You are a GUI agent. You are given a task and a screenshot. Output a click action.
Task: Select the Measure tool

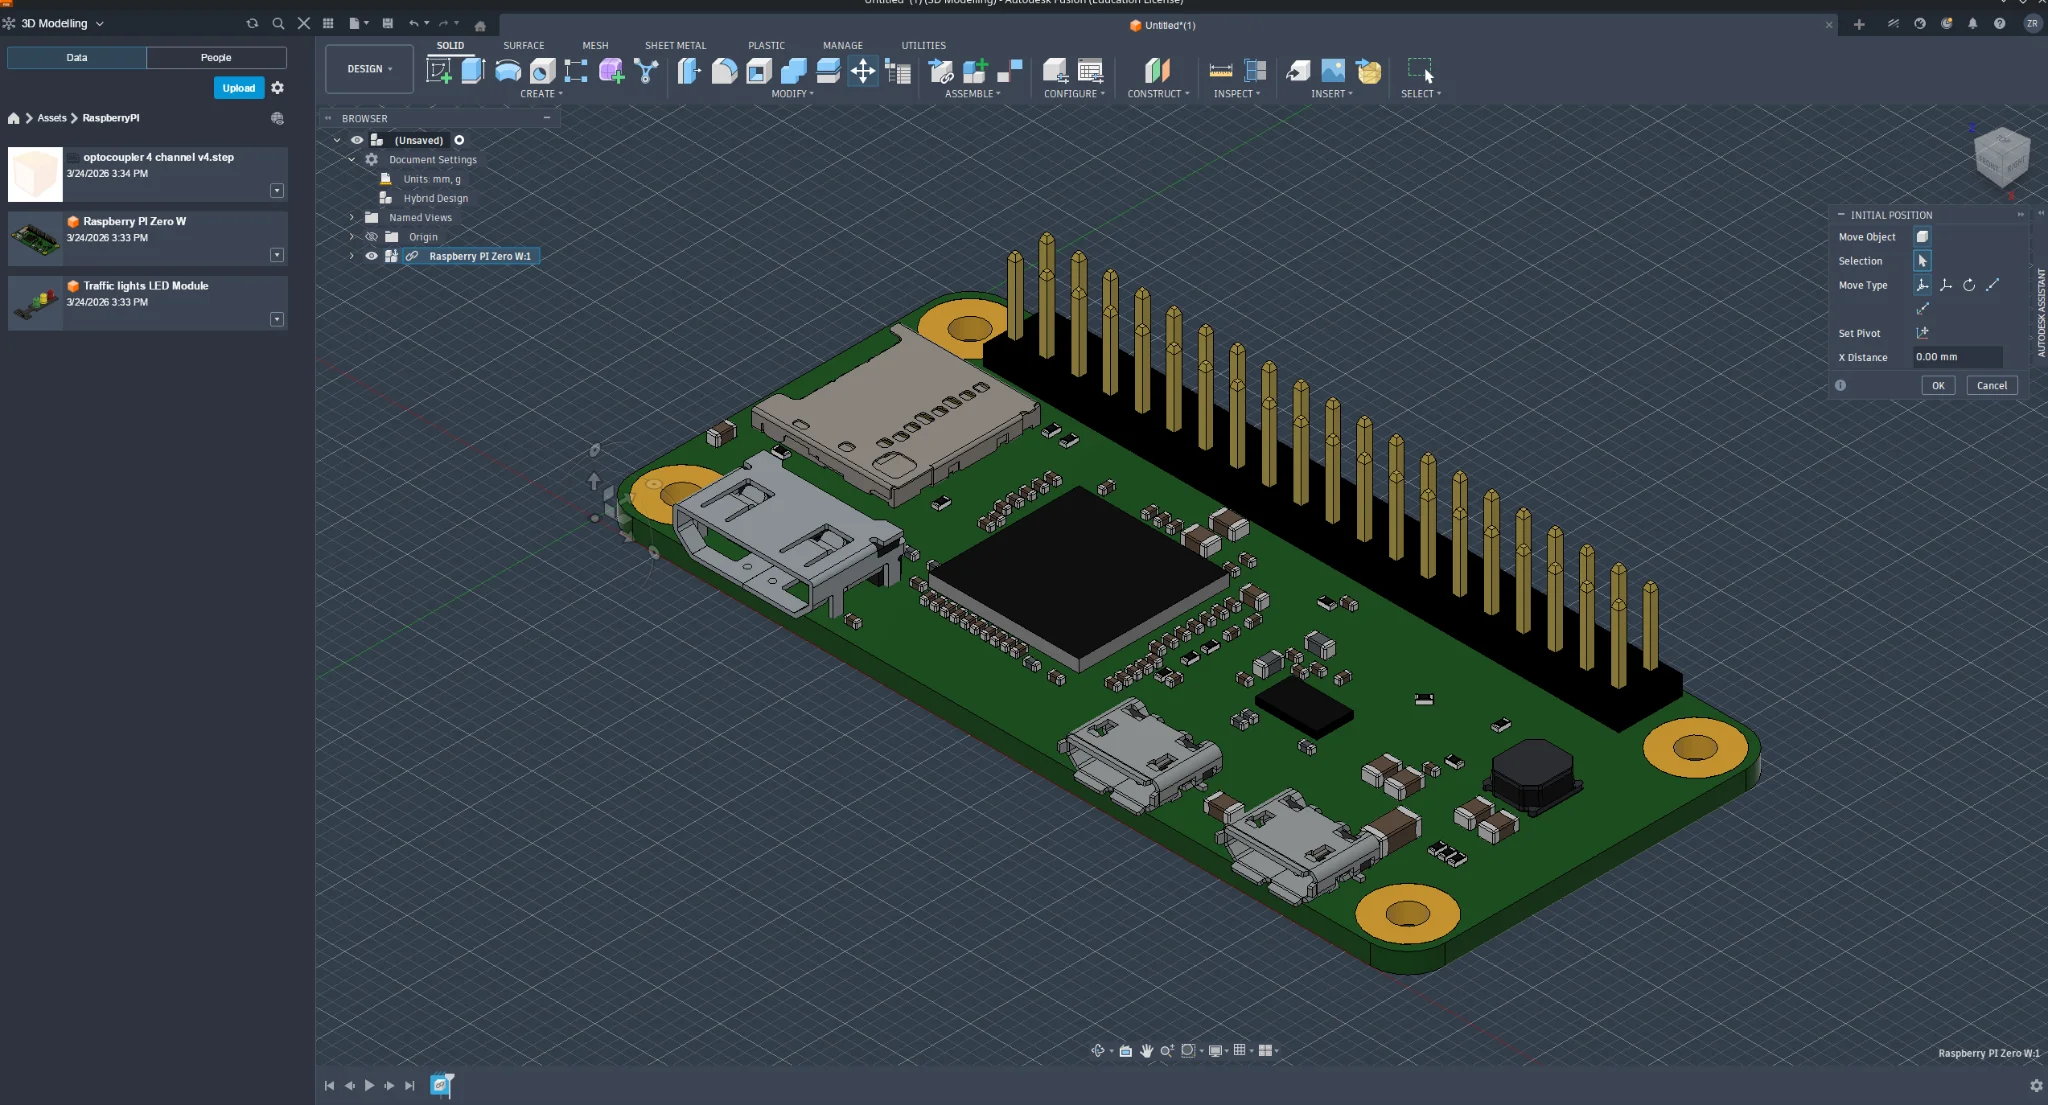[1221, 70]
